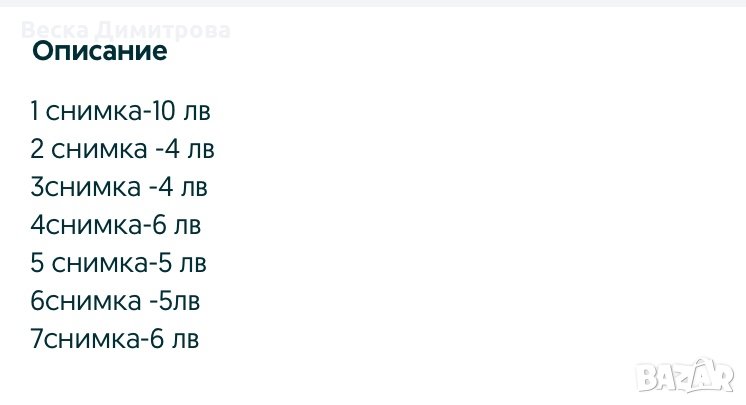The width and height of the screenshot is (746, 405).
Task: Click 'лв' at the end of the 7снимка line
Action: pos(186,339)
